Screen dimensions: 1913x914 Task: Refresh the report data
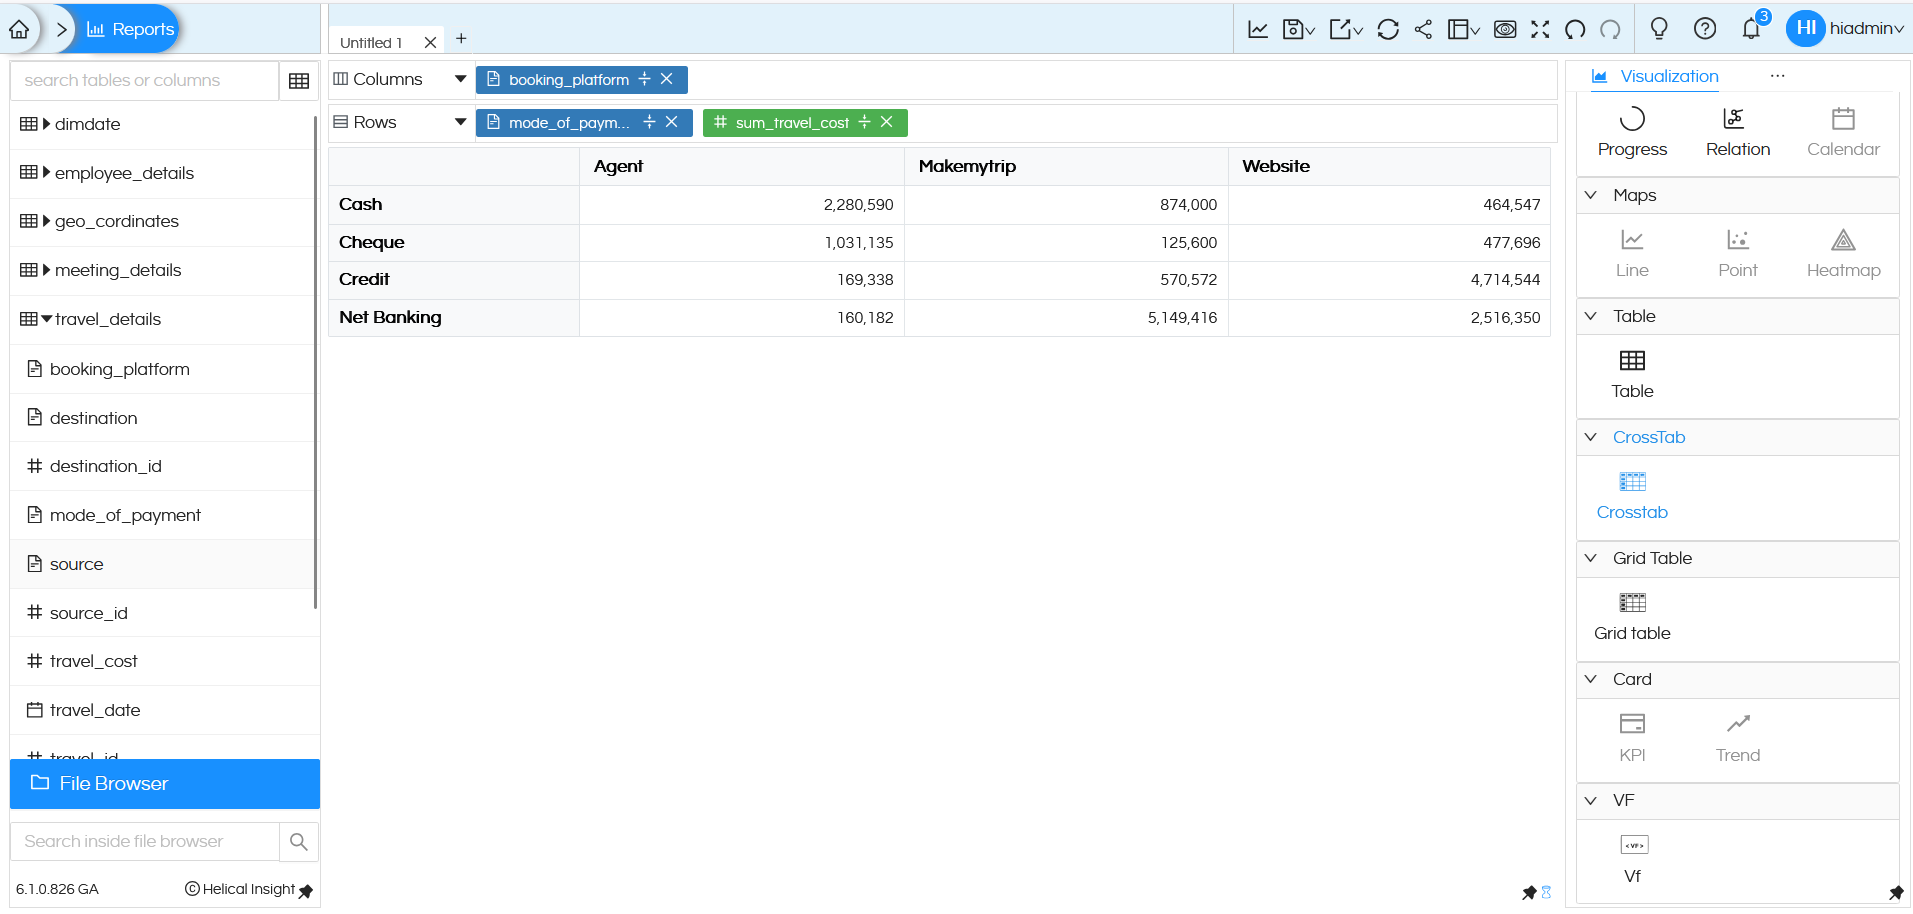1387,30
